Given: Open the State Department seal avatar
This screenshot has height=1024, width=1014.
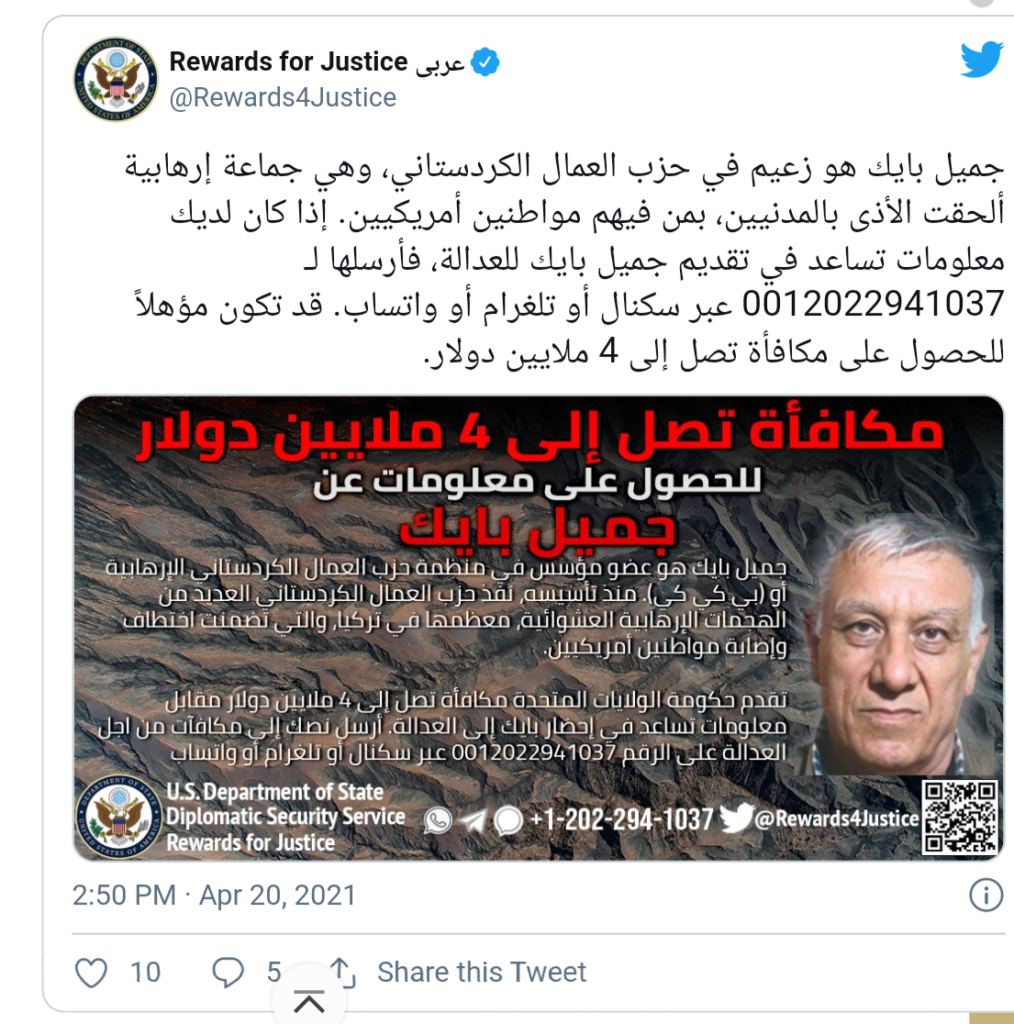Looking at the screenshot, I should click(116, 79).
